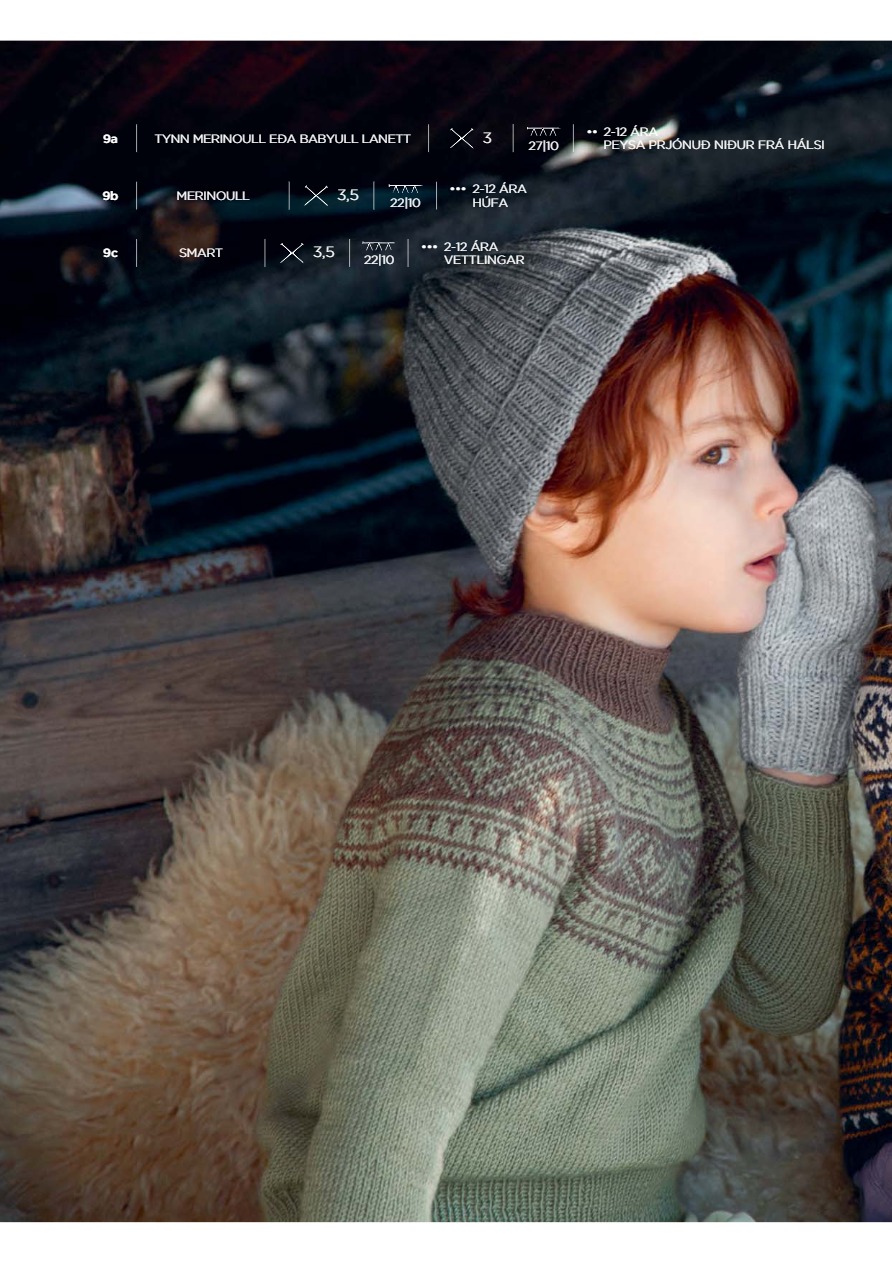Select the 9c pattern label
892x1263 pixels.
[110, 253]
